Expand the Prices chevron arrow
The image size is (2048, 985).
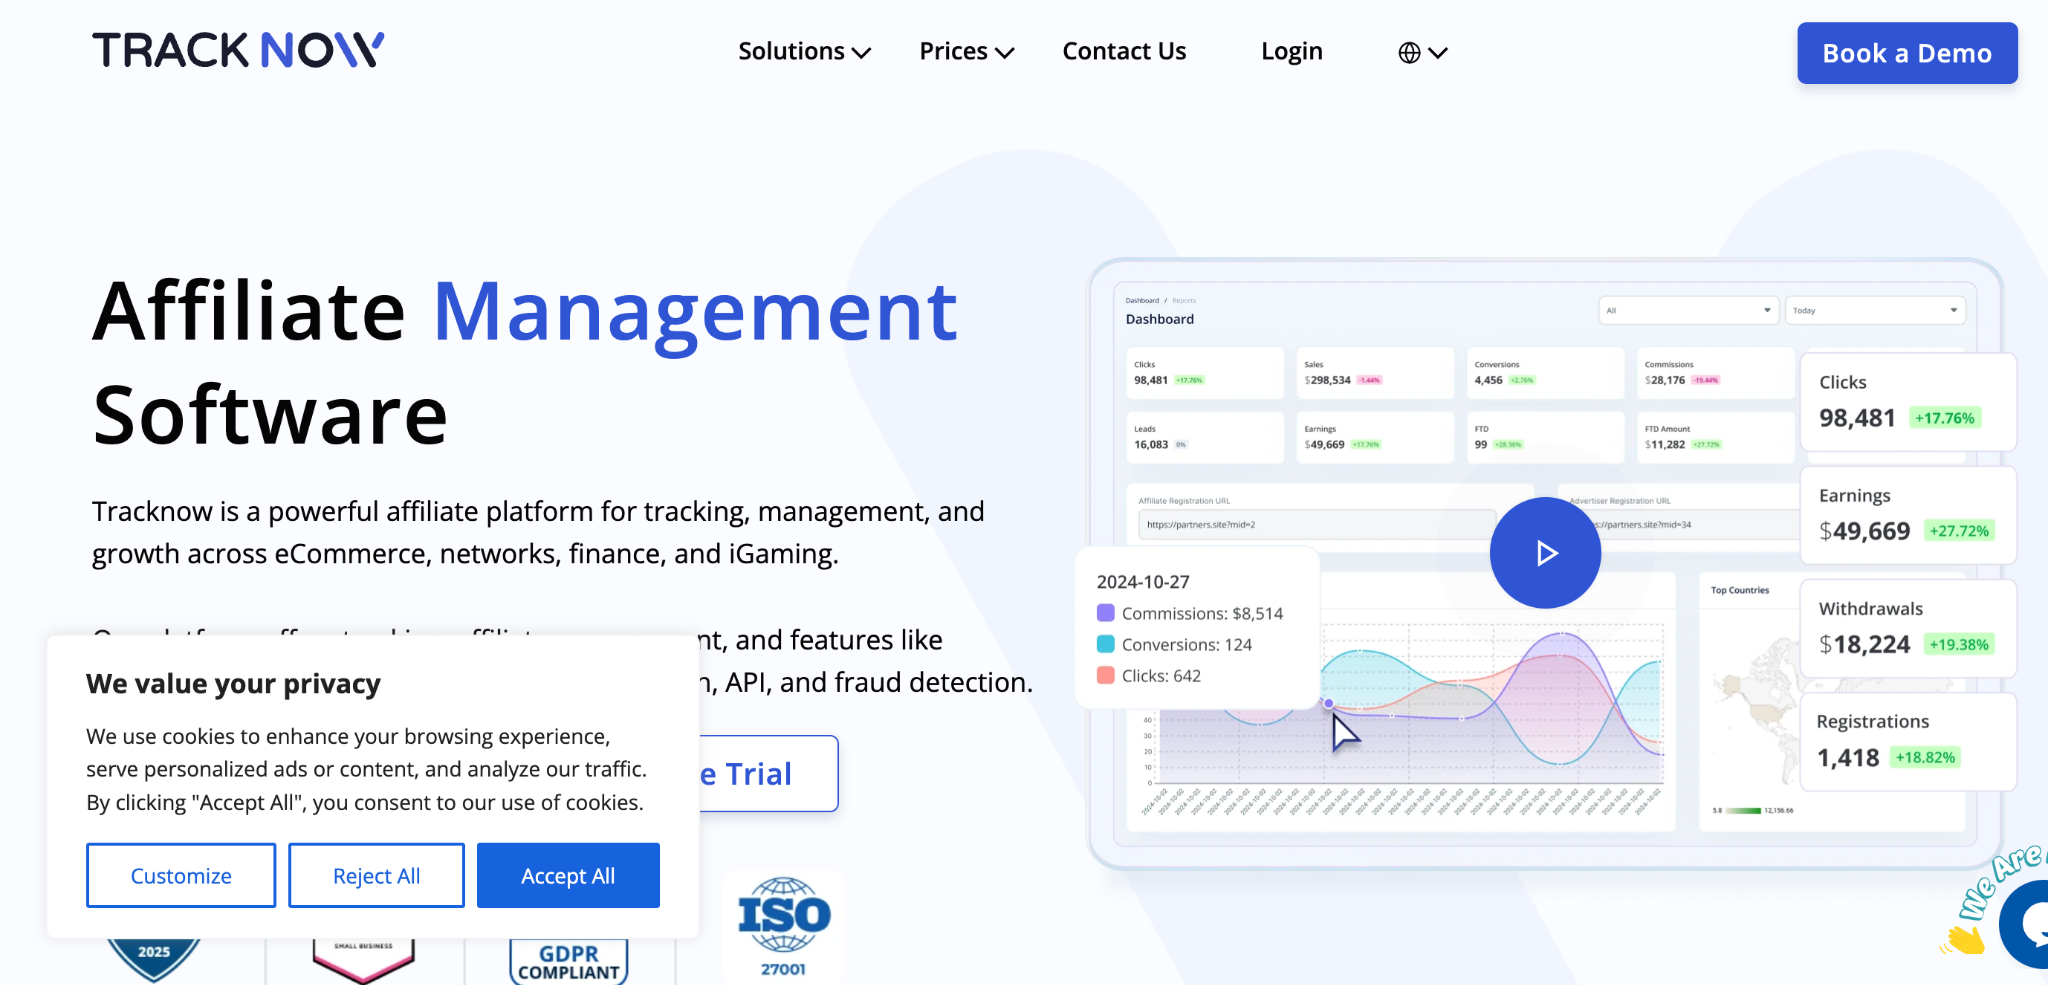point(1005,53)
